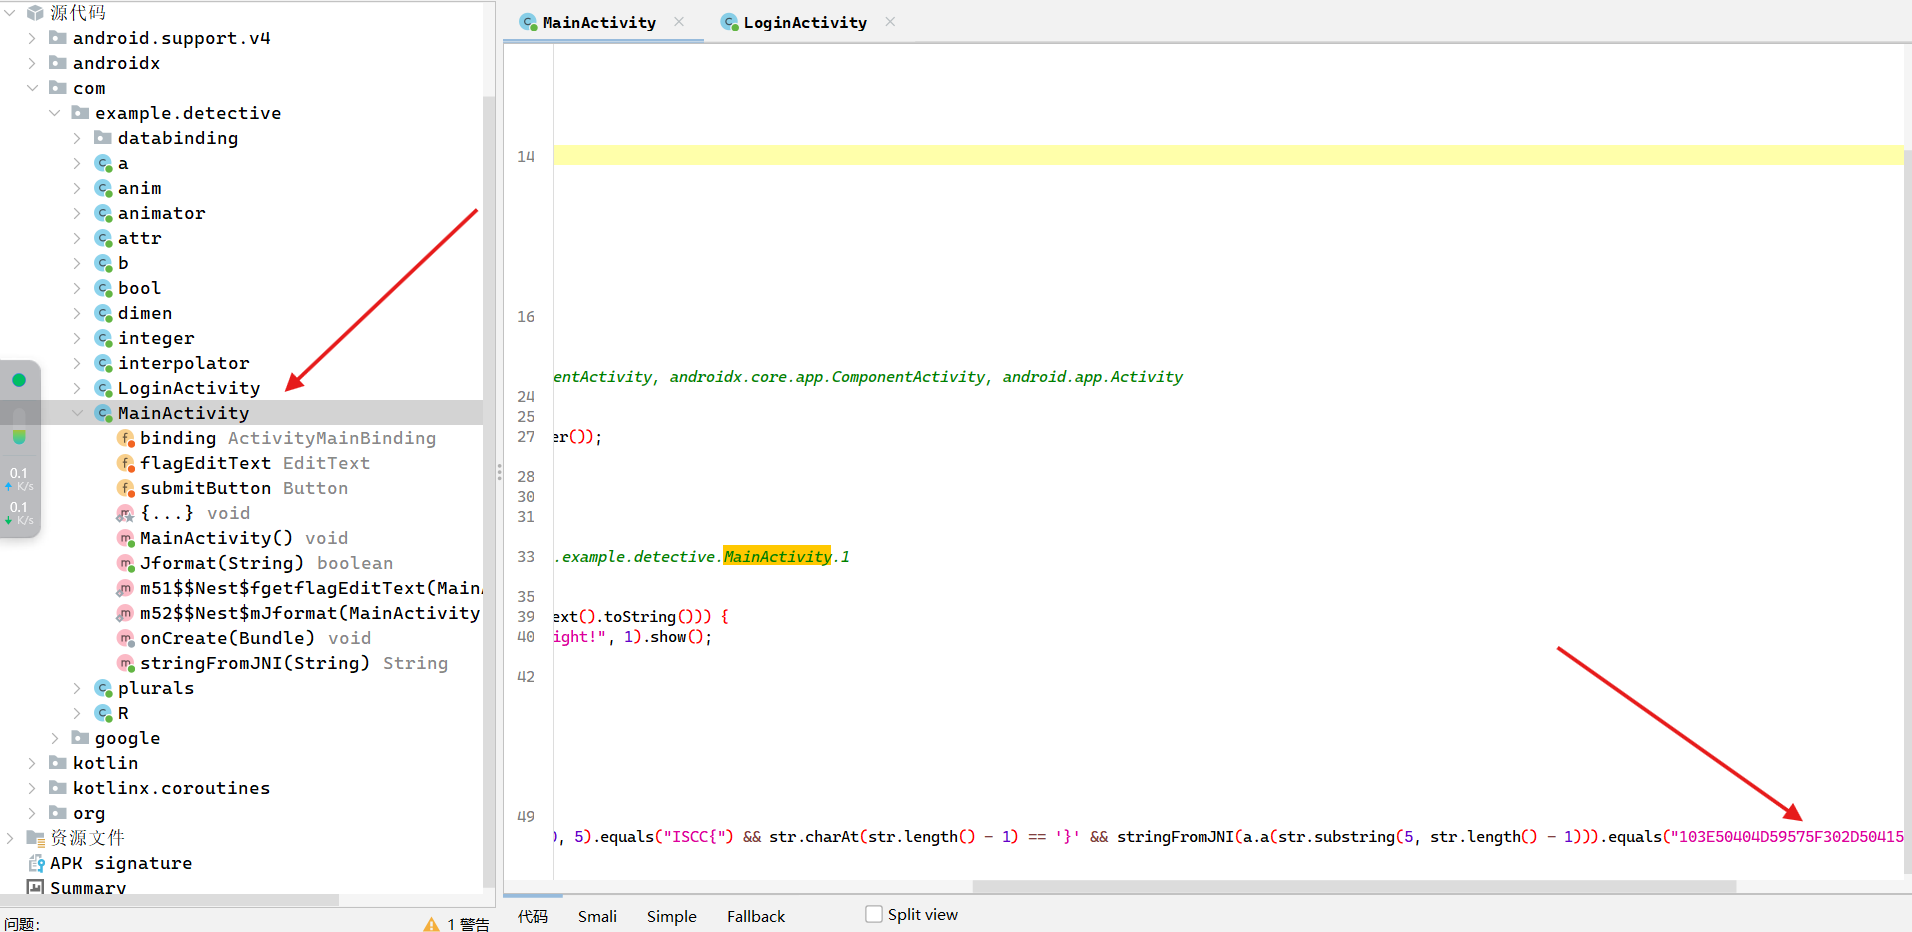Click the class icon on MainActivity tab

(x=529, y=22)
